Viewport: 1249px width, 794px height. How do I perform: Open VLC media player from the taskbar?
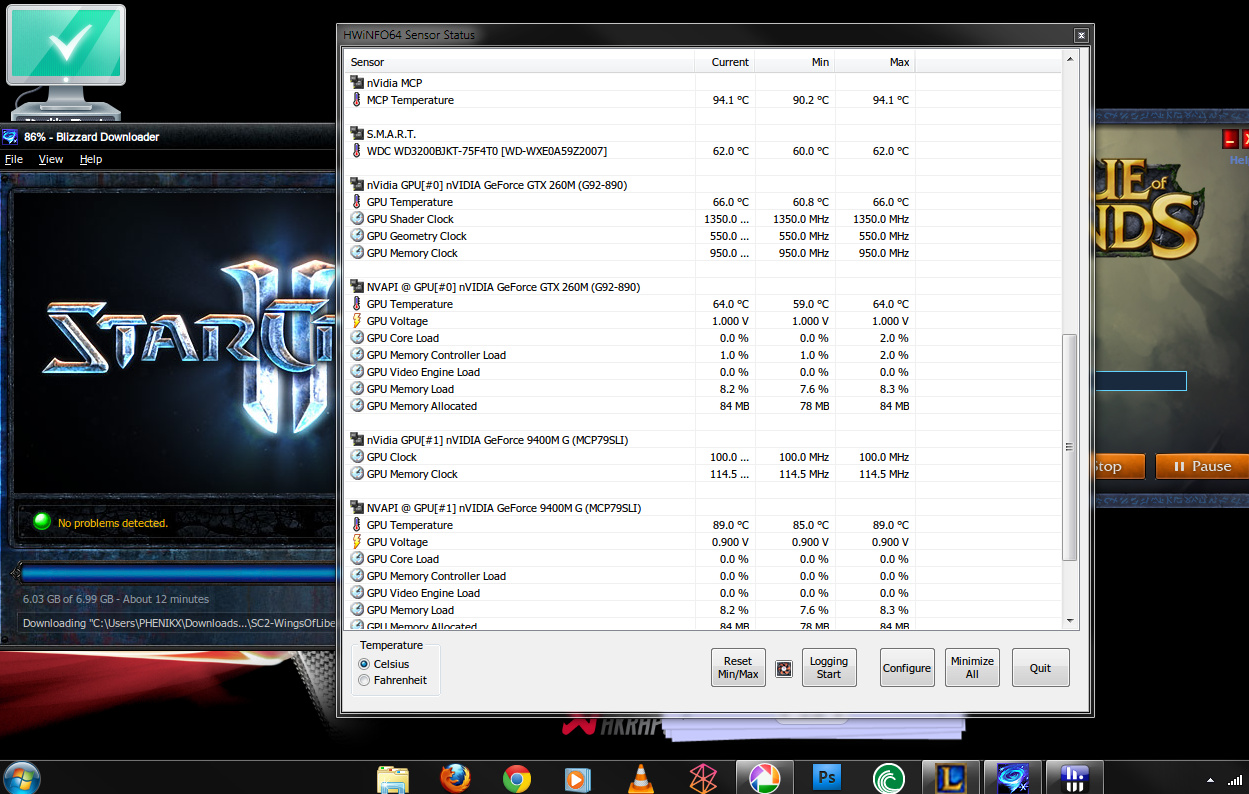640,777
